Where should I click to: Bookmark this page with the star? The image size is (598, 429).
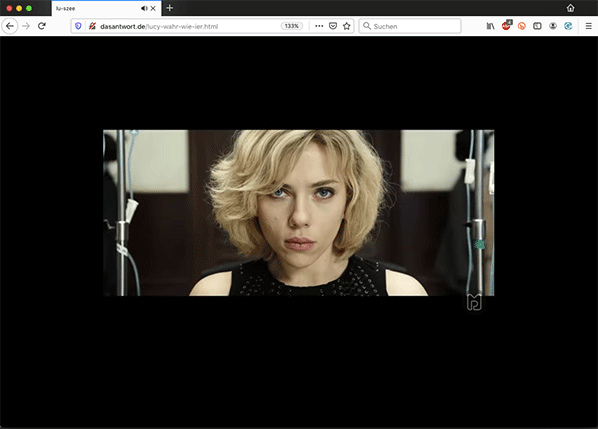pos(346,26)
